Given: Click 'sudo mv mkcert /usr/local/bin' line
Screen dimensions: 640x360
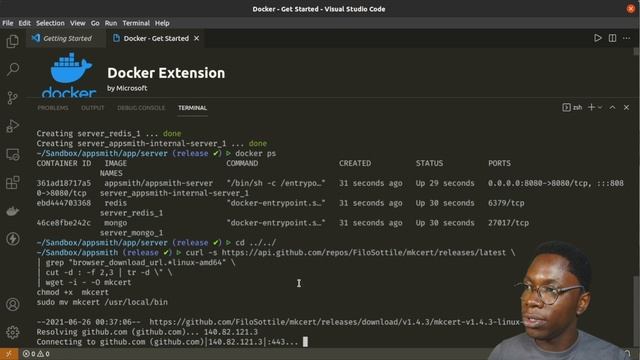Looking at the screenshot, I should point(102,302).
